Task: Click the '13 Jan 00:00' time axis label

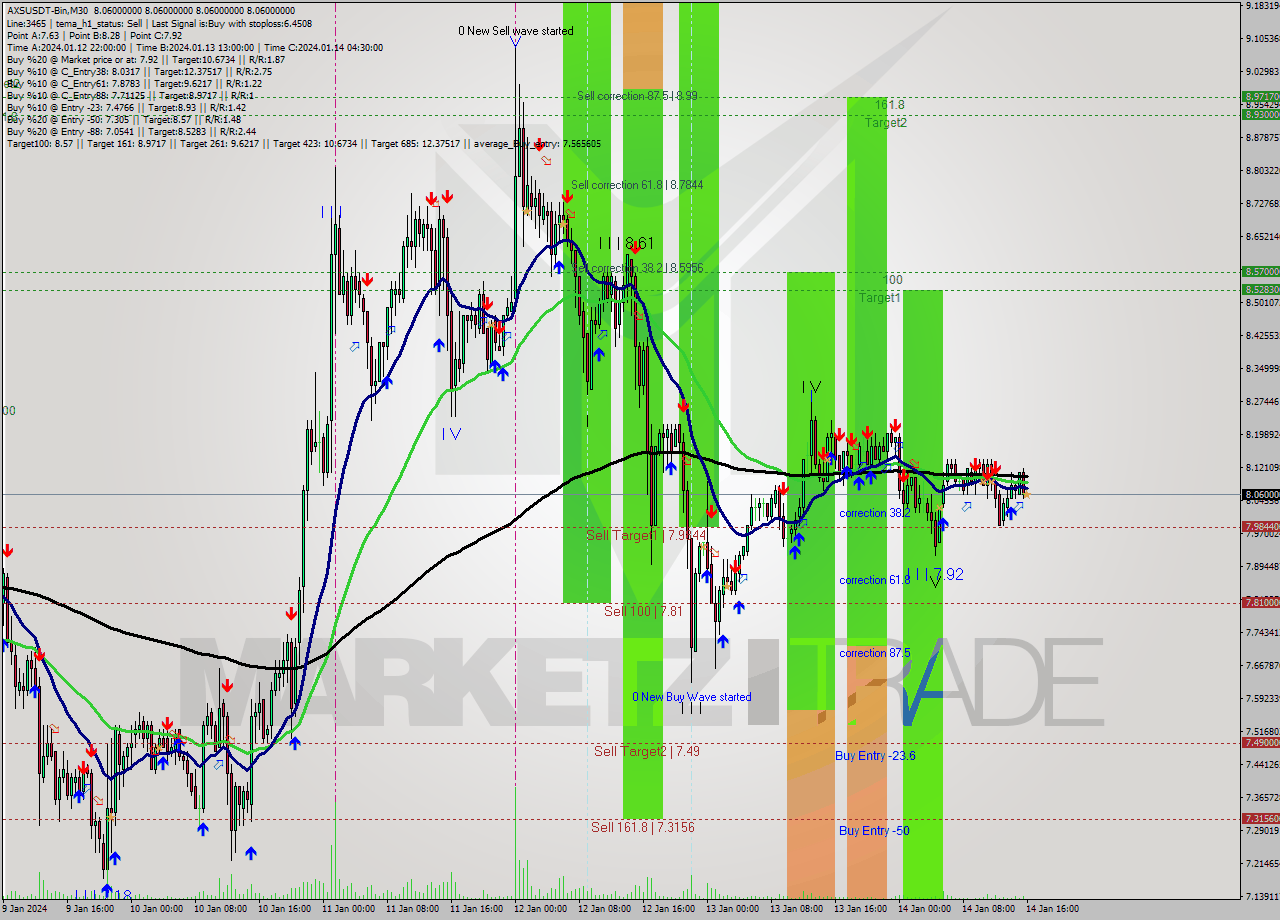Action: [x=732, y=909]
